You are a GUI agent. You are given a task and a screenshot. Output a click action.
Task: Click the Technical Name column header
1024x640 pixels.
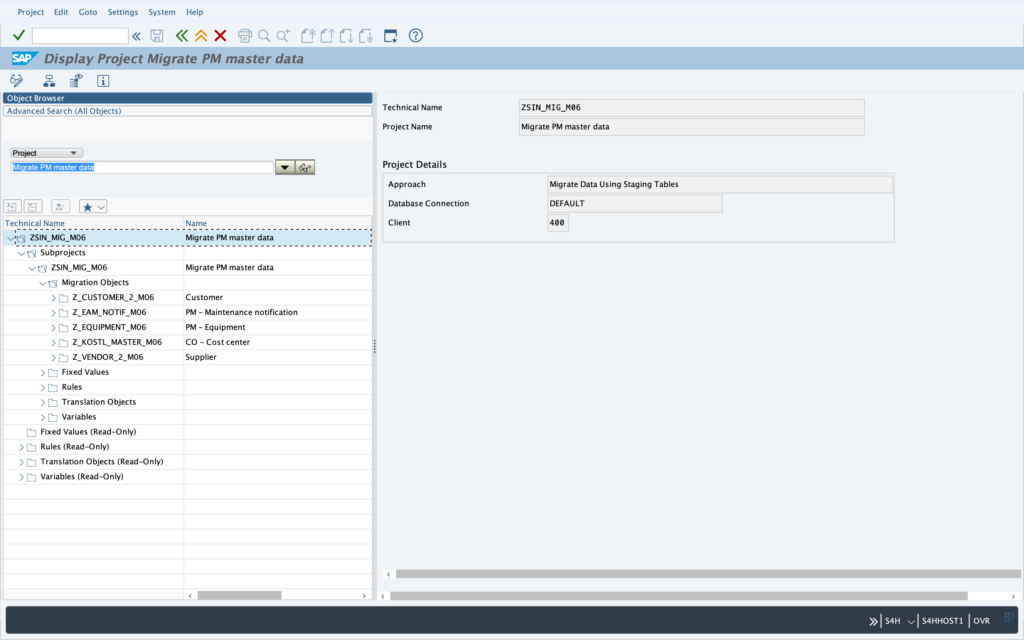click(x=93, y=223)
